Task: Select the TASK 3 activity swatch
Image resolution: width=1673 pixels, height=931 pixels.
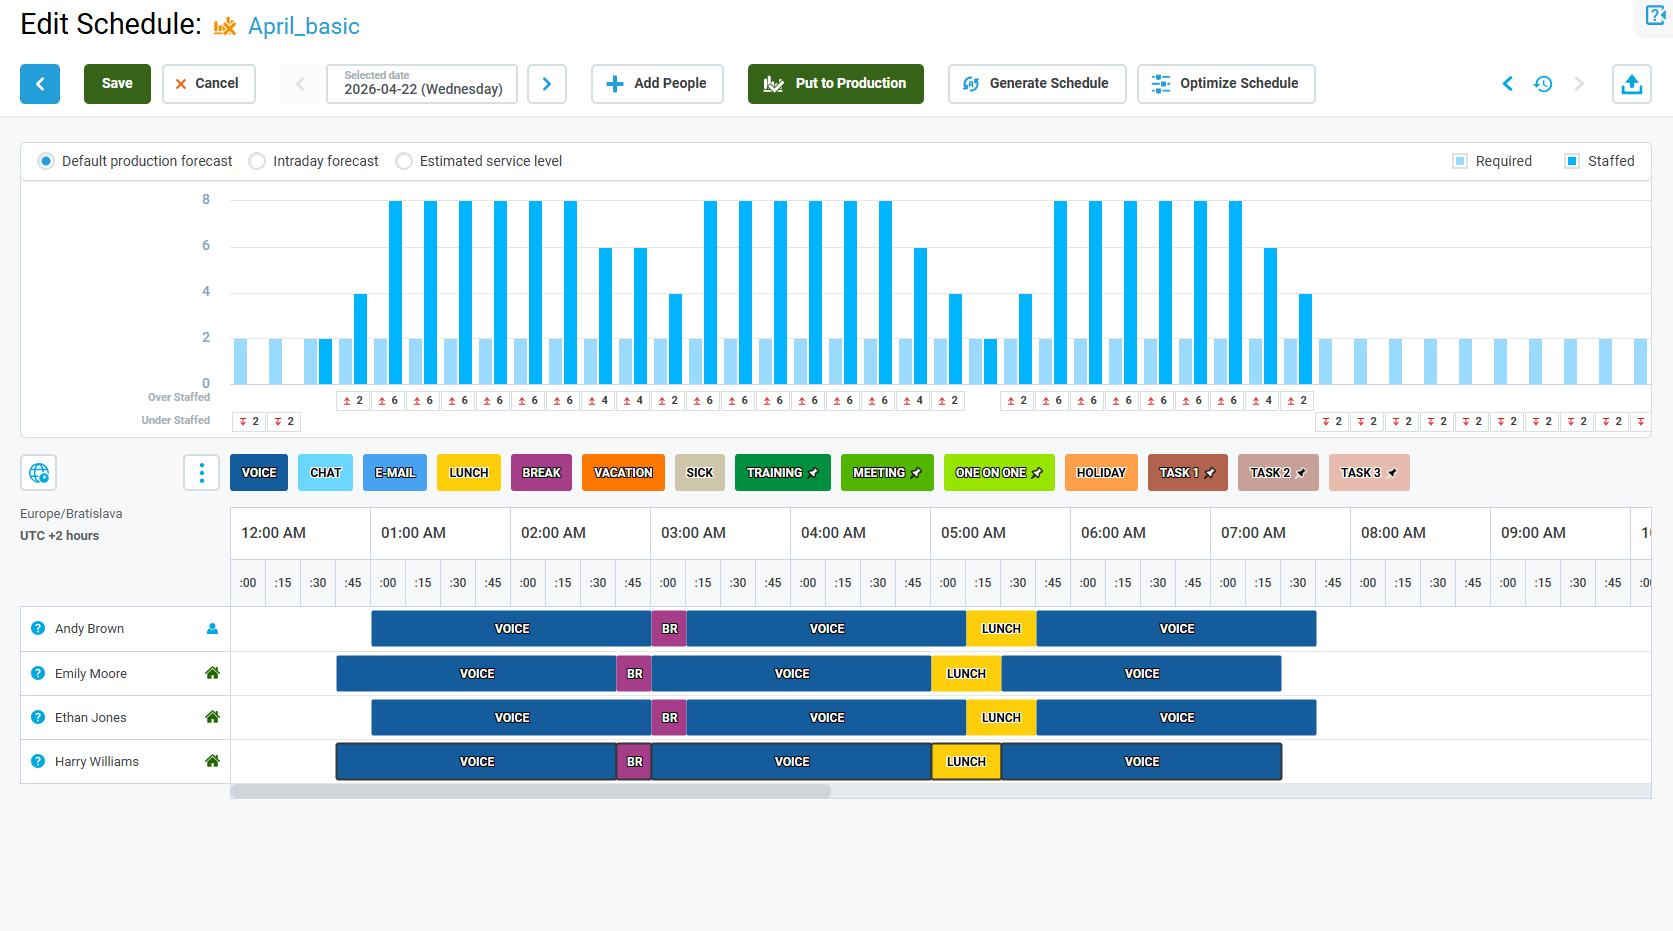Action: (x=1369, y=473)
